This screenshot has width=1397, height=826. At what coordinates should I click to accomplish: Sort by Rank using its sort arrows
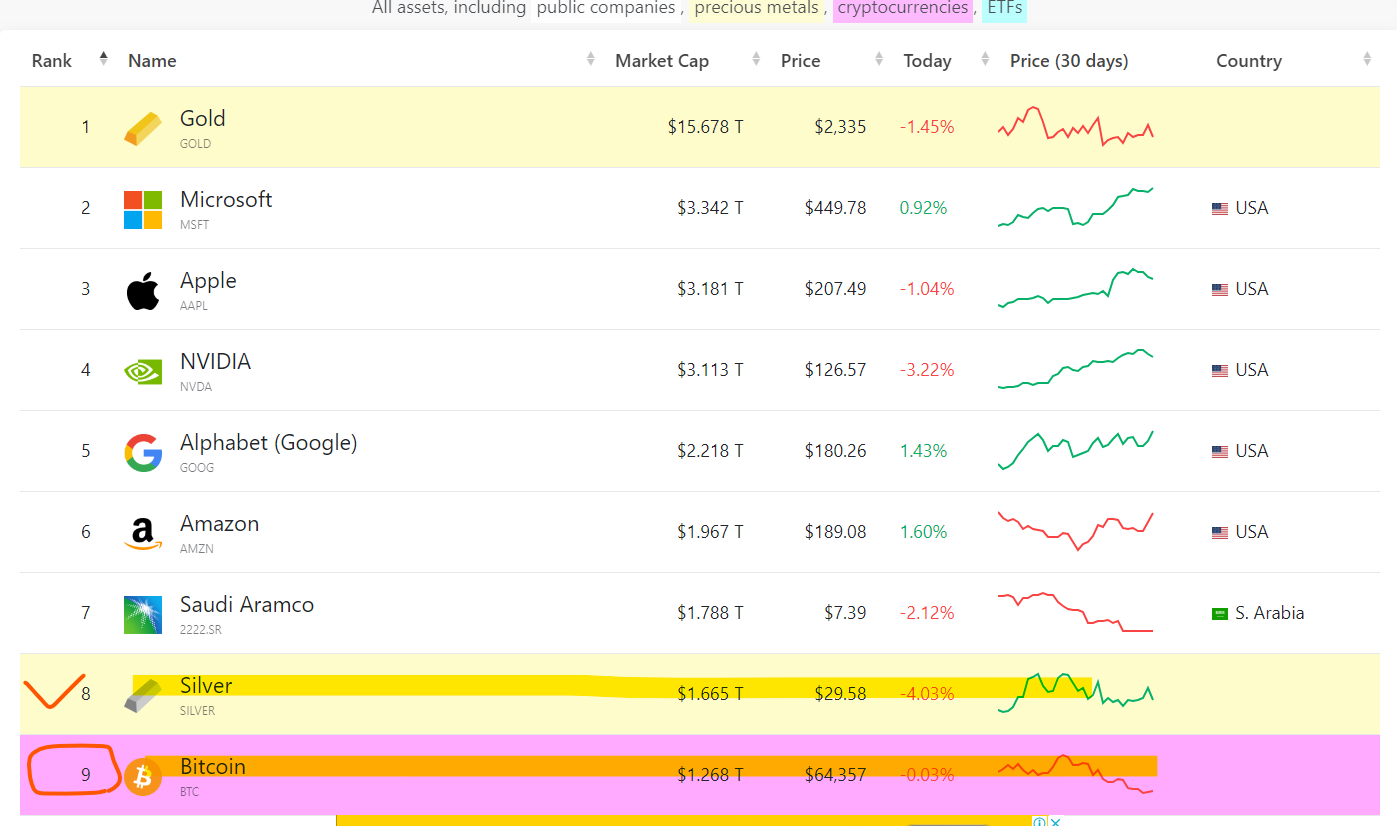click(103, 60)
